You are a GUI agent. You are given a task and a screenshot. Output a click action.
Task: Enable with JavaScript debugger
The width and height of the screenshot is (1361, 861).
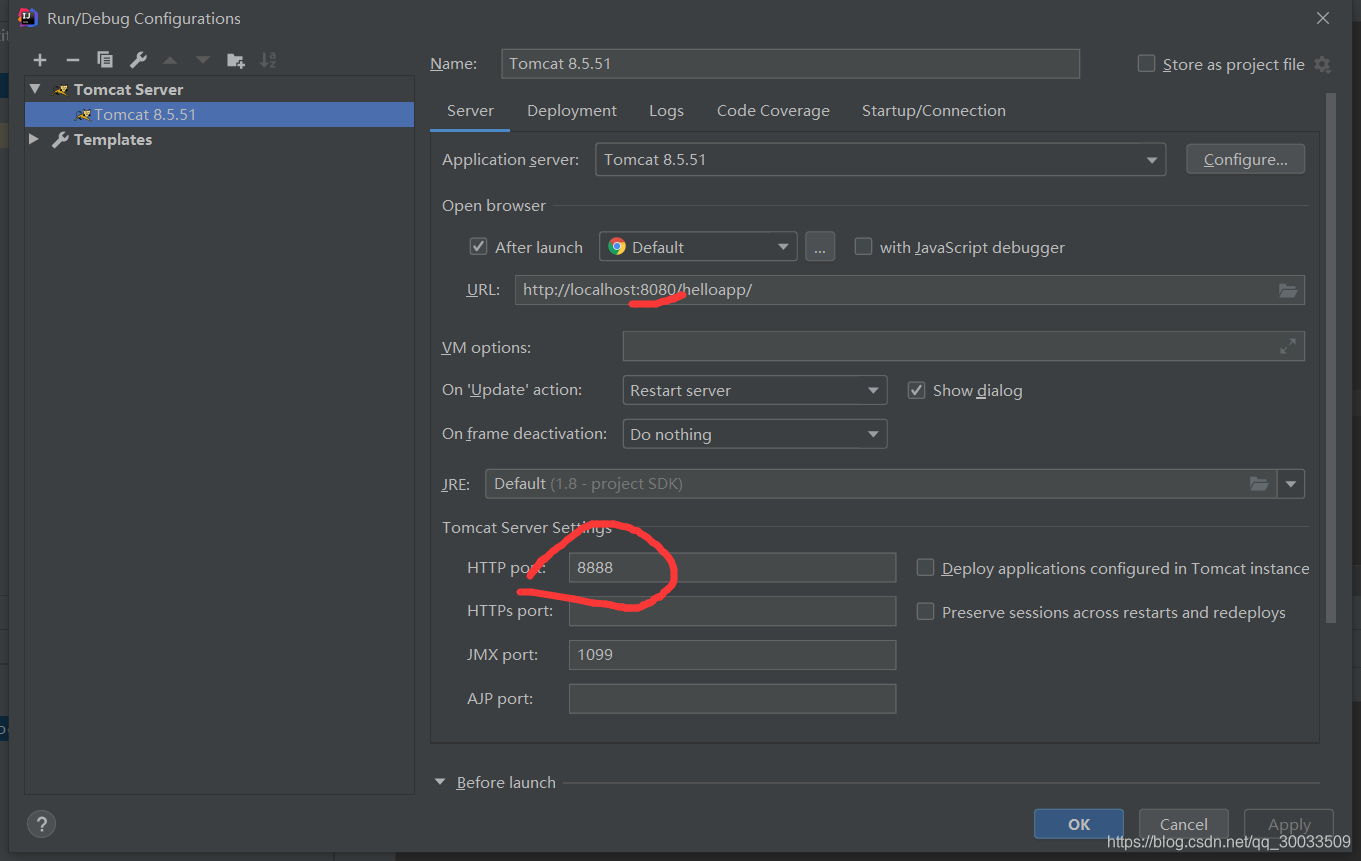(x=863, y=247)
